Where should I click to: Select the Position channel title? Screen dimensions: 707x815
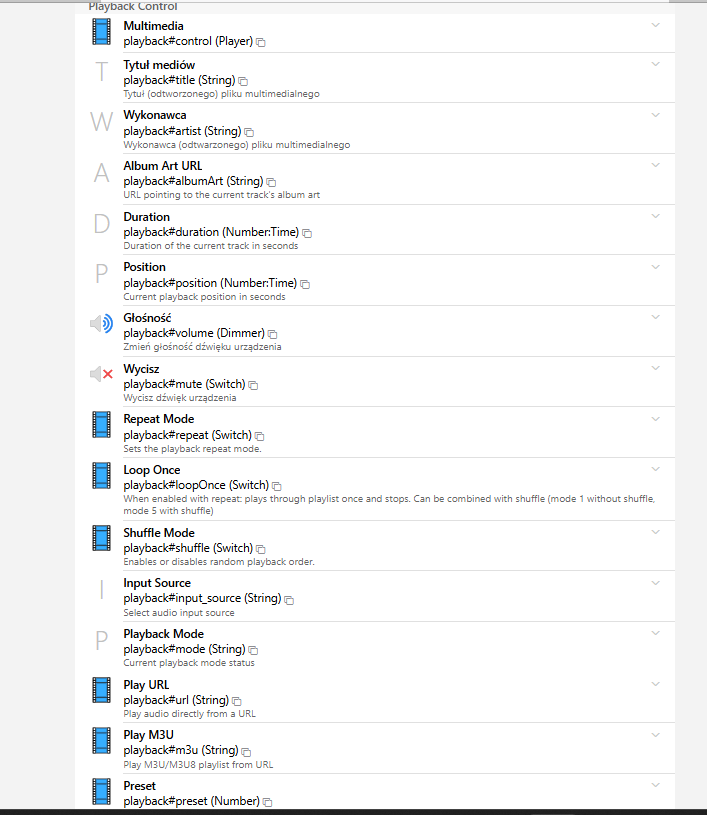coord(144,267)
